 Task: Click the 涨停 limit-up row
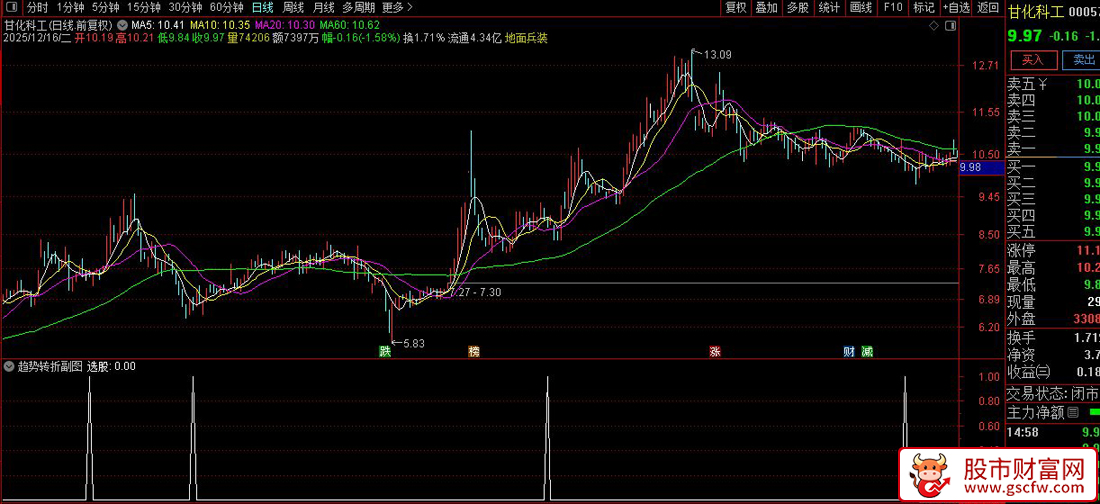coord(1053,251)
